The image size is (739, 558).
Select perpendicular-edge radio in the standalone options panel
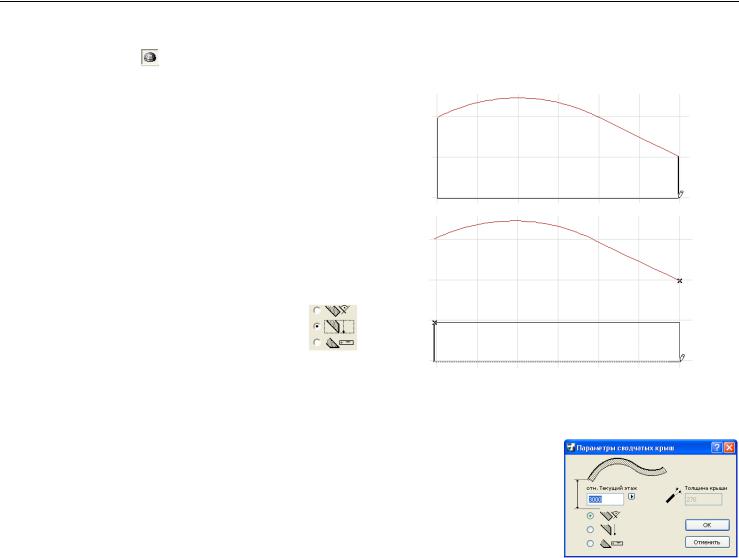pos(317,310)
